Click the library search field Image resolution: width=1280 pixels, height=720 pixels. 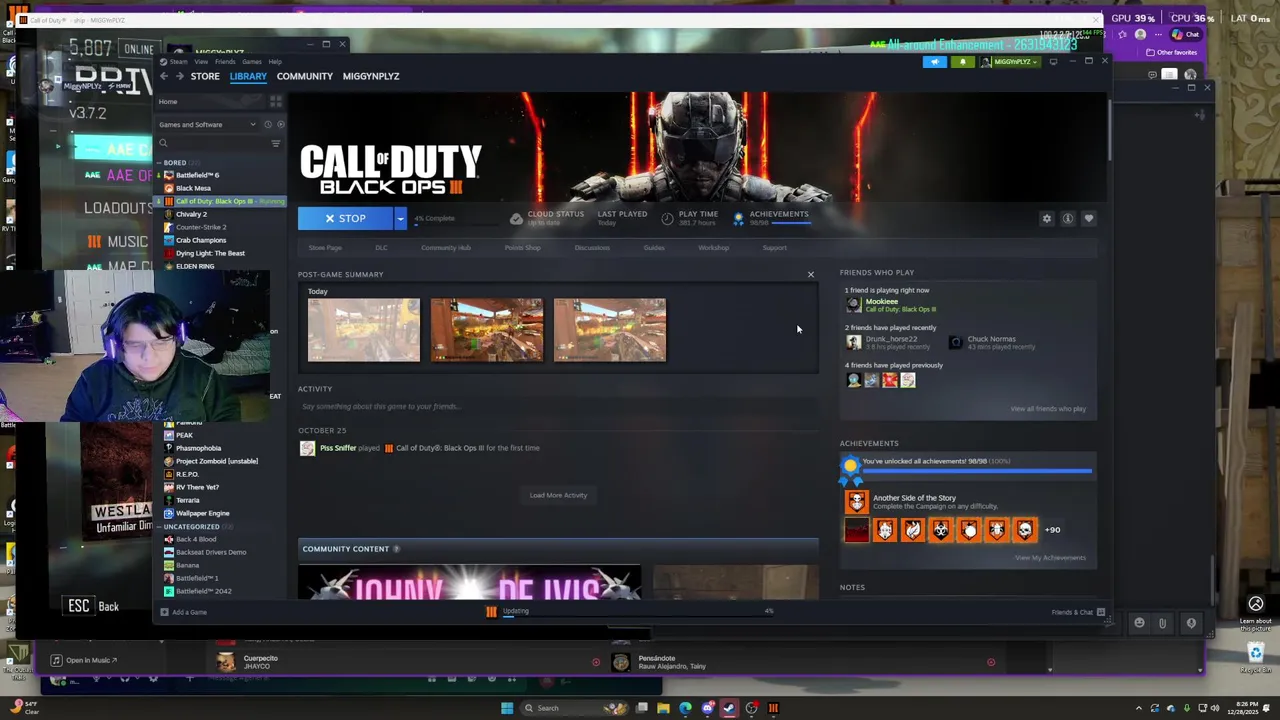tap(211, 143)
